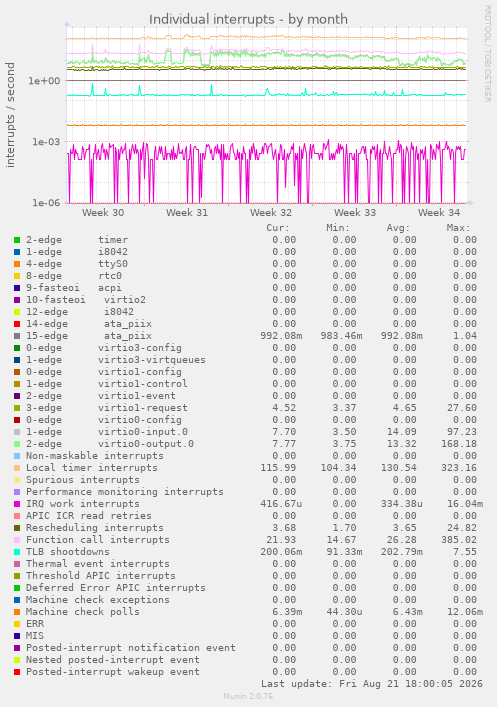497x707 pixels.
Task: Click the Week 30 axis label
Action: (x=103, y=212)
